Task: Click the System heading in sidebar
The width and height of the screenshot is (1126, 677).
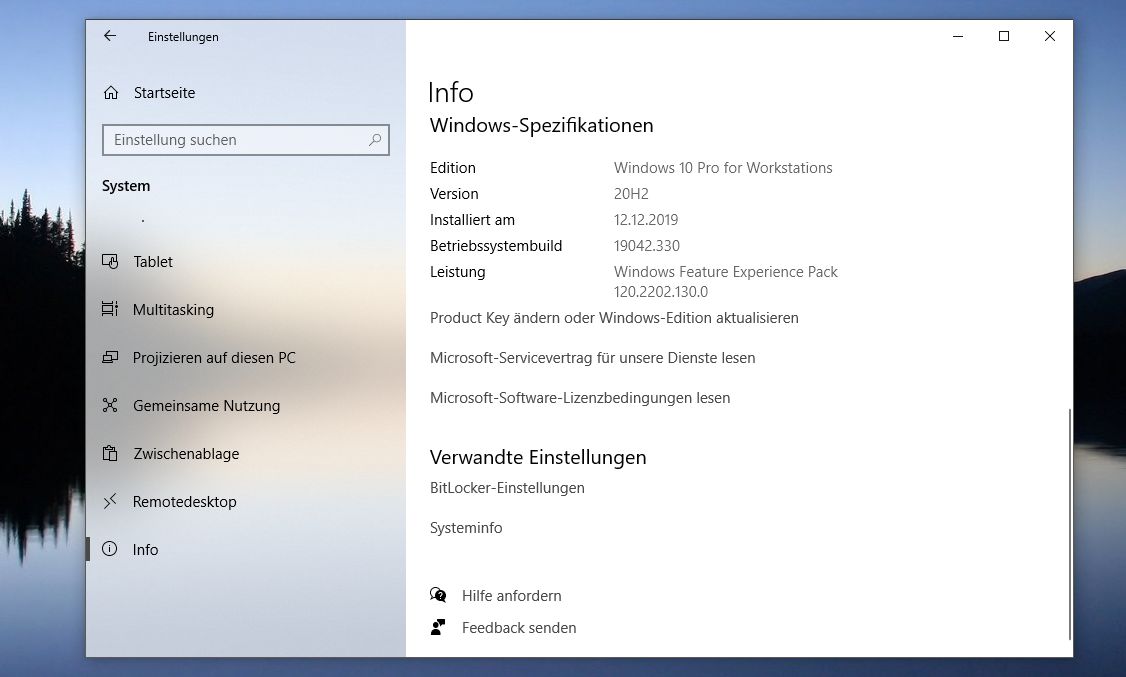Action: 126,186
